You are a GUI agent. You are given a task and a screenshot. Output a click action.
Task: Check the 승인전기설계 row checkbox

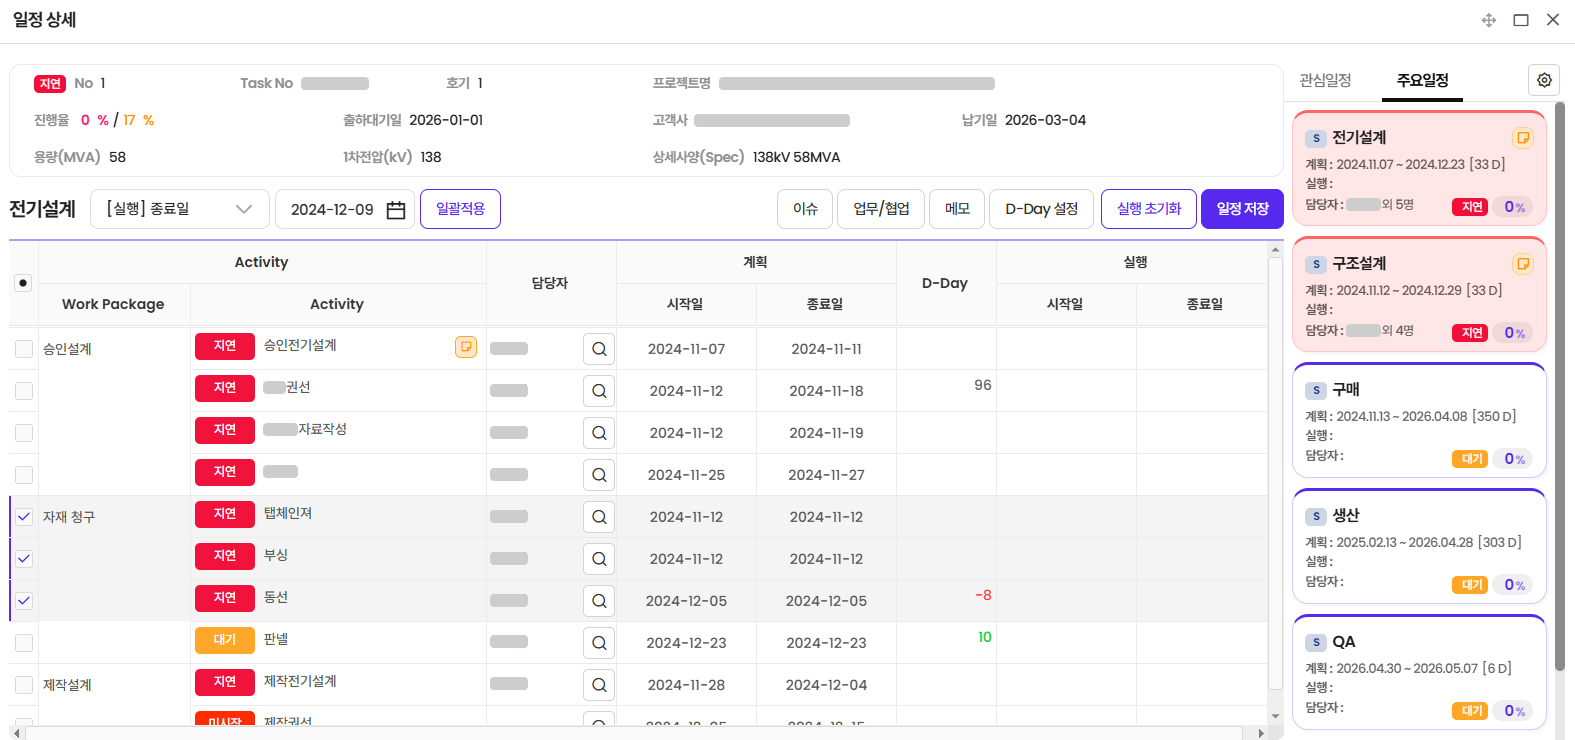pos(24,349)
